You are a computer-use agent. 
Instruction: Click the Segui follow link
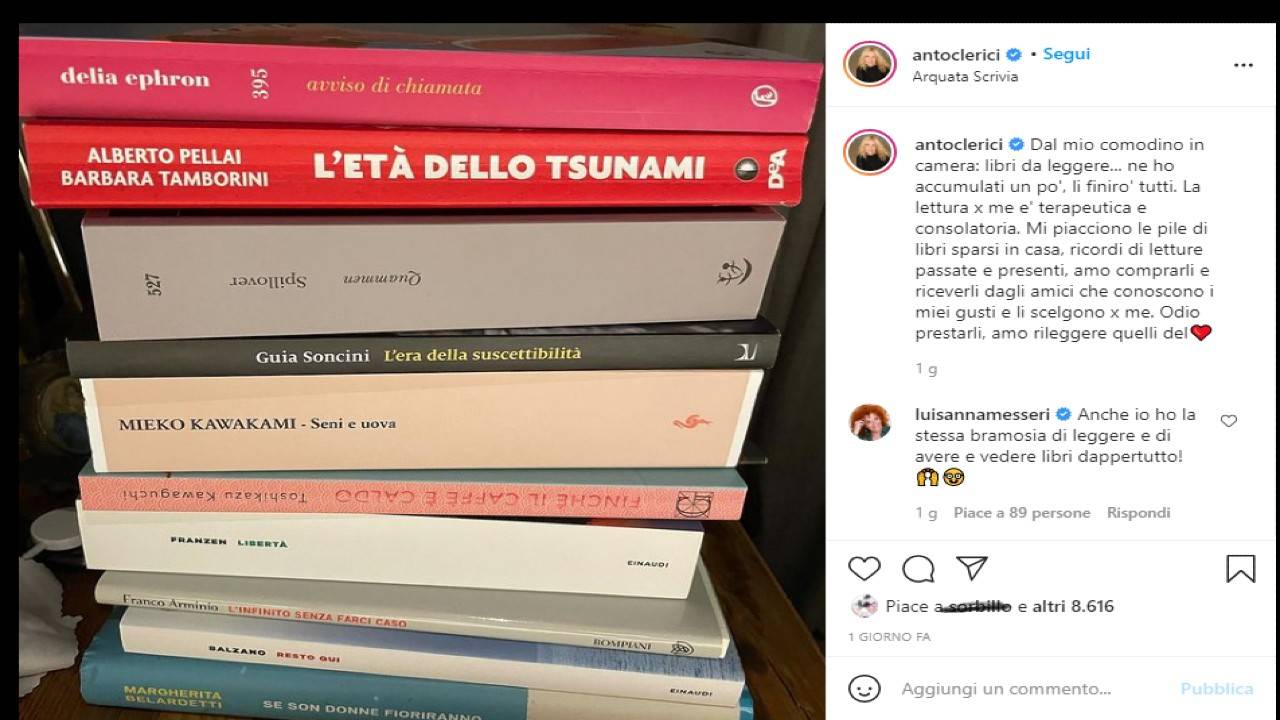(1066, 54)
